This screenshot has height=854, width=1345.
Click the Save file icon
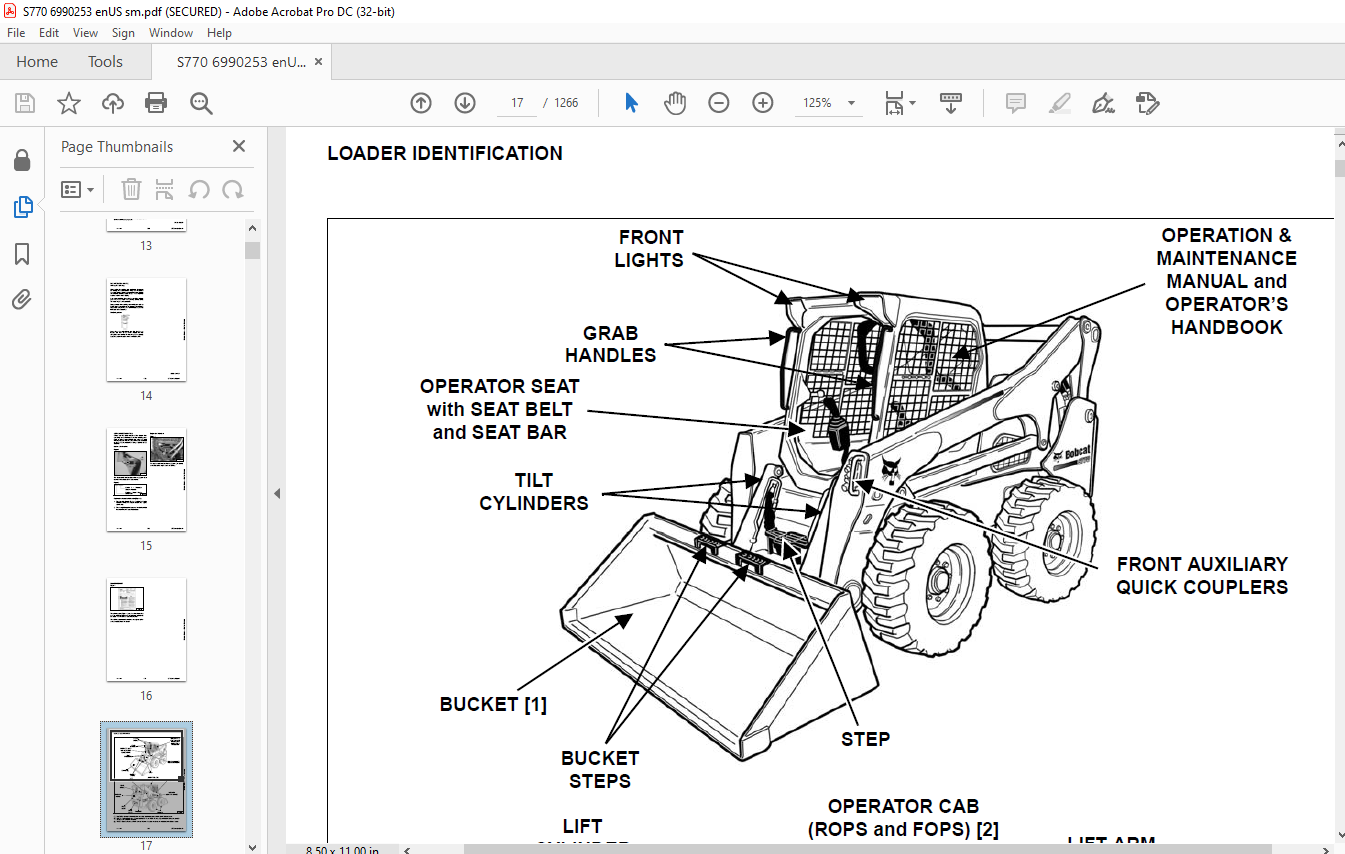pos(25,103)
